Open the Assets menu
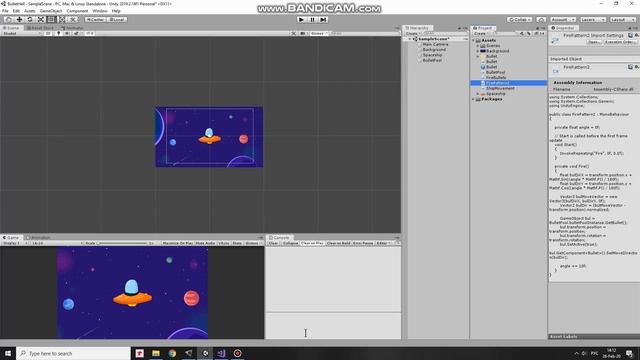This screenshot has height=360, width=640. tap(29, 11)
